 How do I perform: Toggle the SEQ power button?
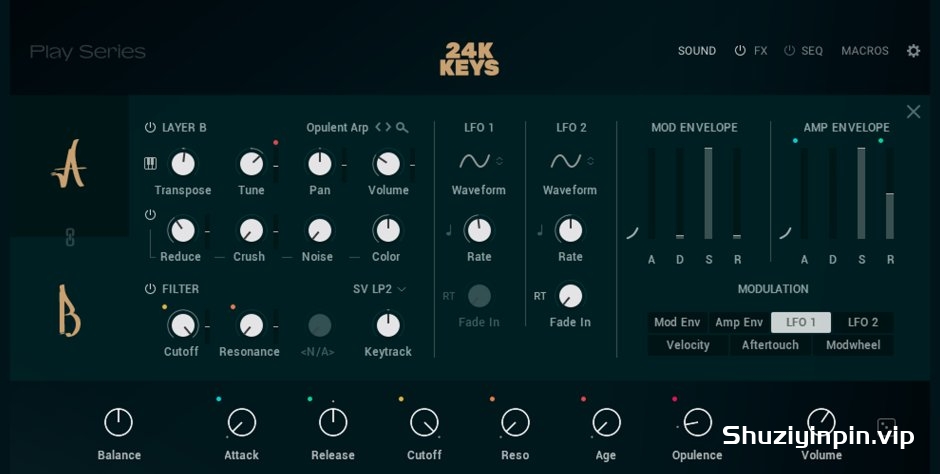790,51
